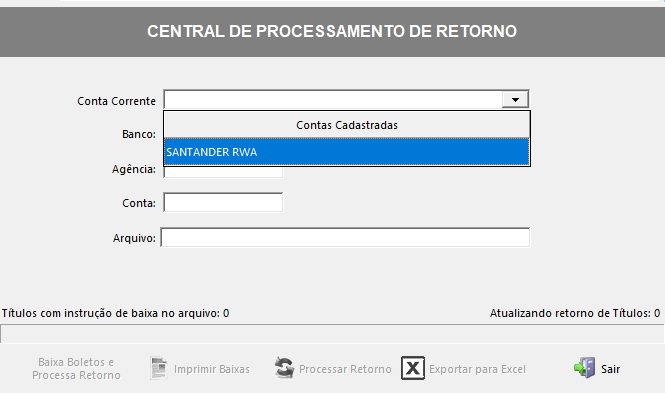Viewport: 665px width, 393px height.
Task: Click the Contas Cadastradas list header
Action: coord(346,125)
